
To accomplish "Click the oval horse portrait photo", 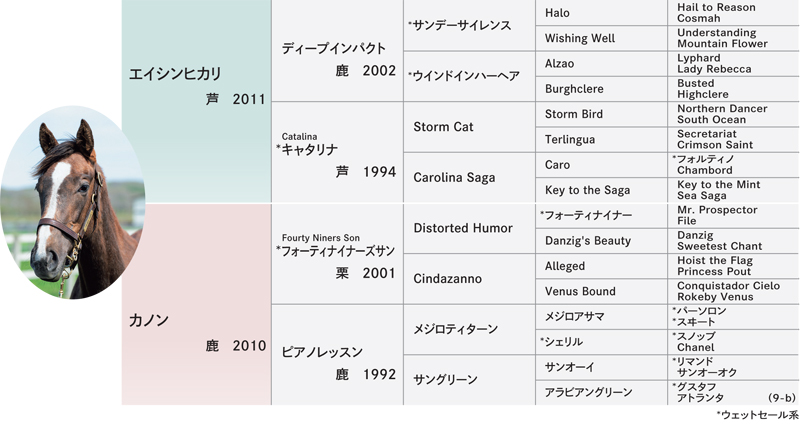I will (x=73, y=203).
